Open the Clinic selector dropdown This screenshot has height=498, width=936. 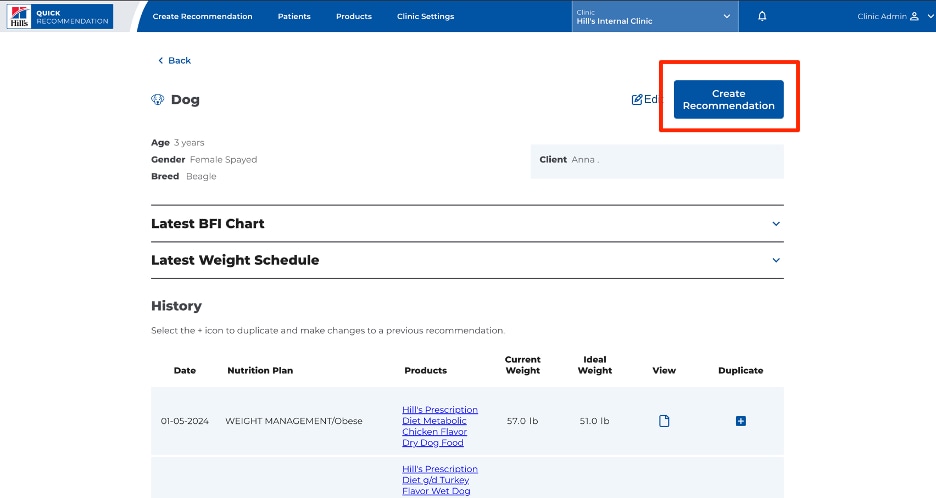pyautogui.click(x=655, y=16)
